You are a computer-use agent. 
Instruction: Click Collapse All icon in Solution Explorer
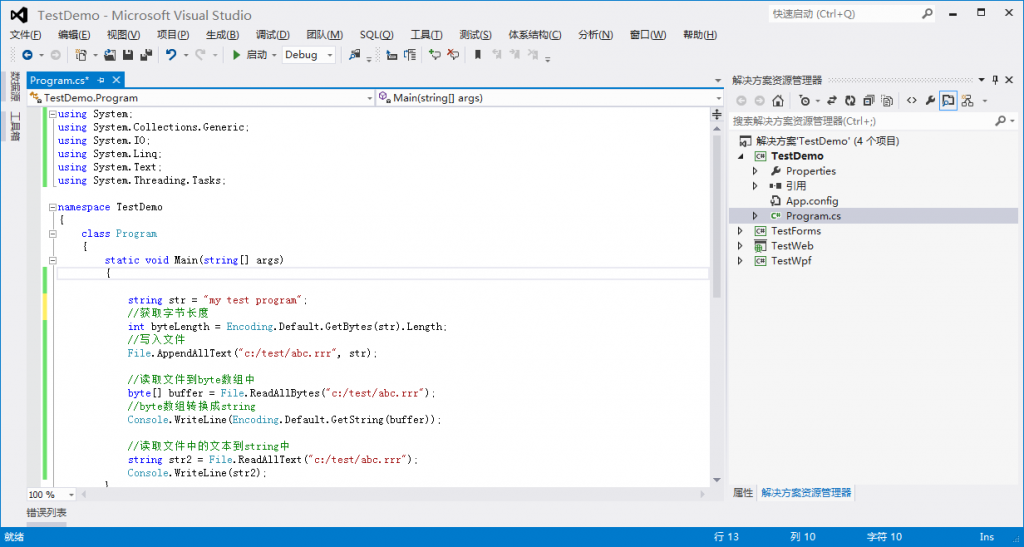(867, 101)
